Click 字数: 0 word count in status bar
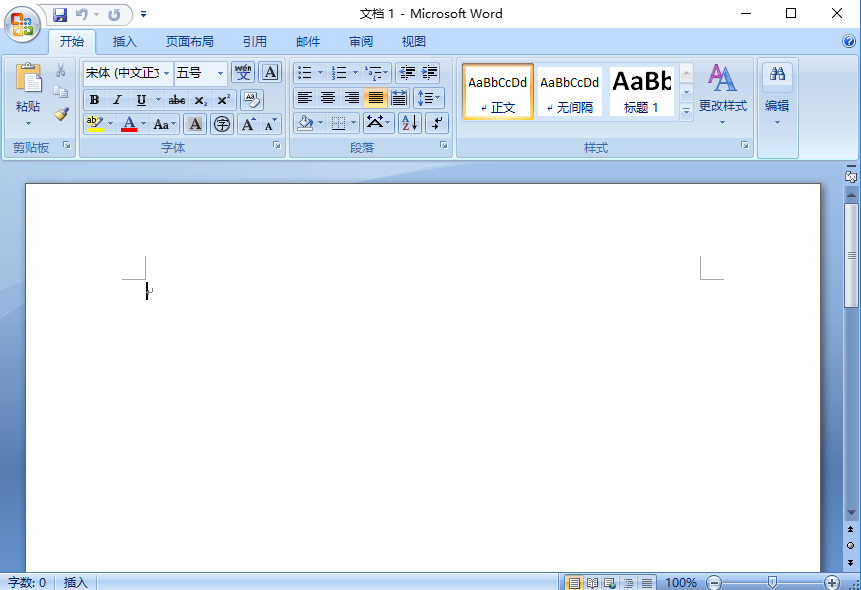Image resolution: width=861 pixels, height=590 pixels. coord(27,582)
